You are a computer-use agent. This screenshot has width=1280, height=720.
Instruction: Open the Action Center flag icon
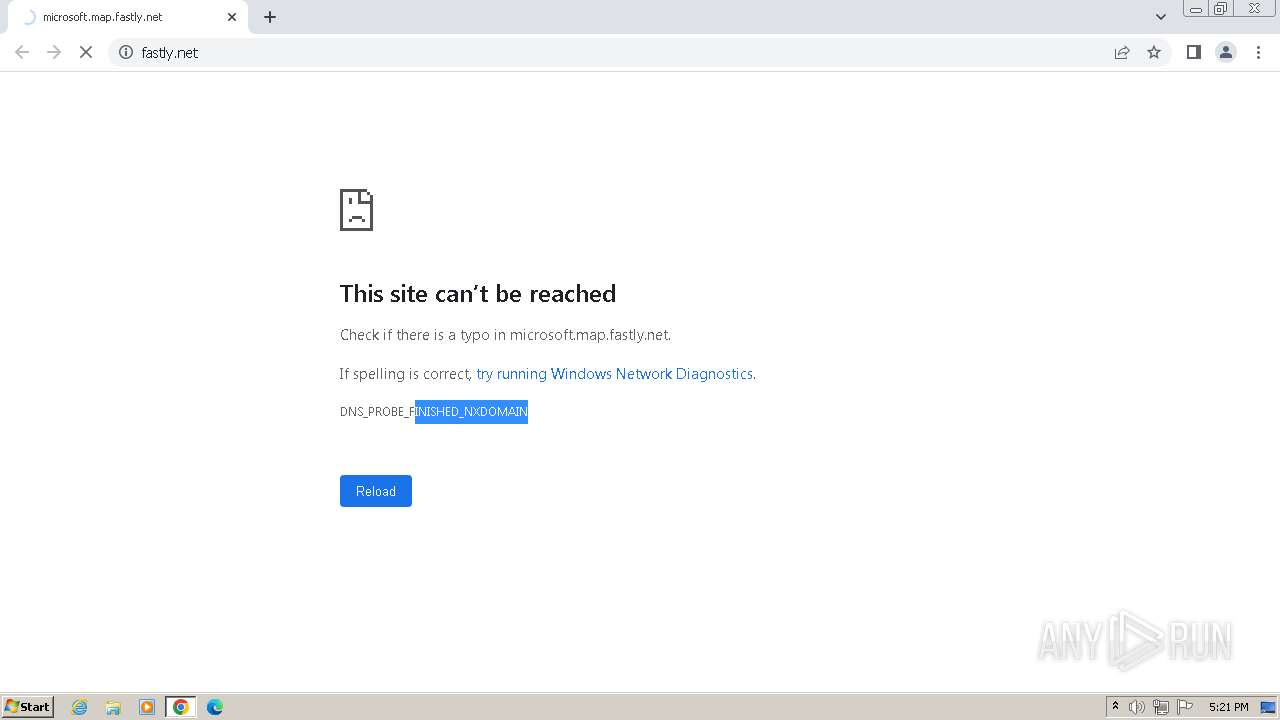[1185, 707]
